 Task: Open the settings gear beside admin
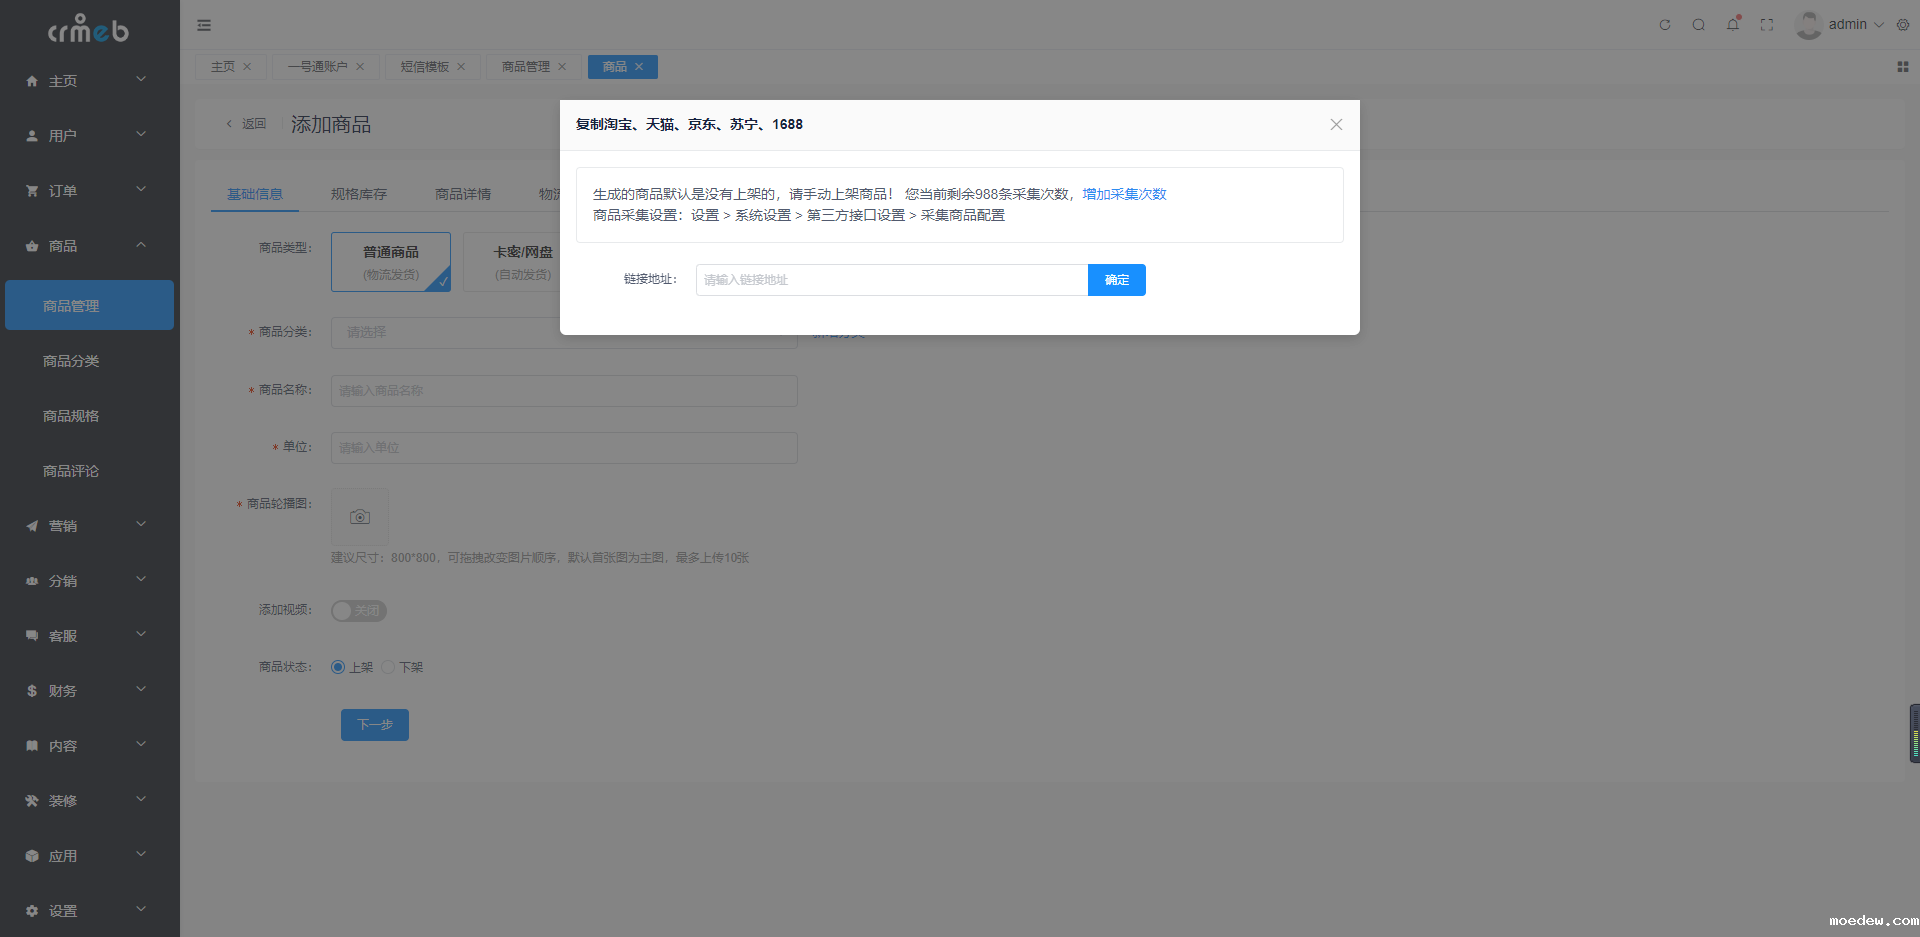[1903, 25]
